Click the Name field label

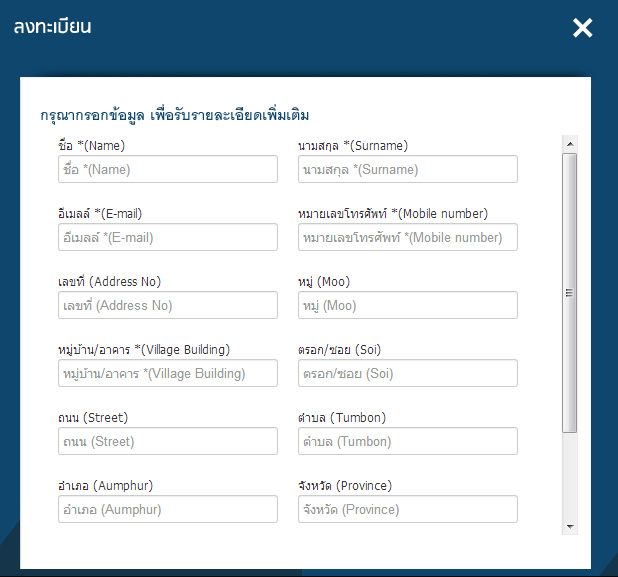[x=92, y=146]
